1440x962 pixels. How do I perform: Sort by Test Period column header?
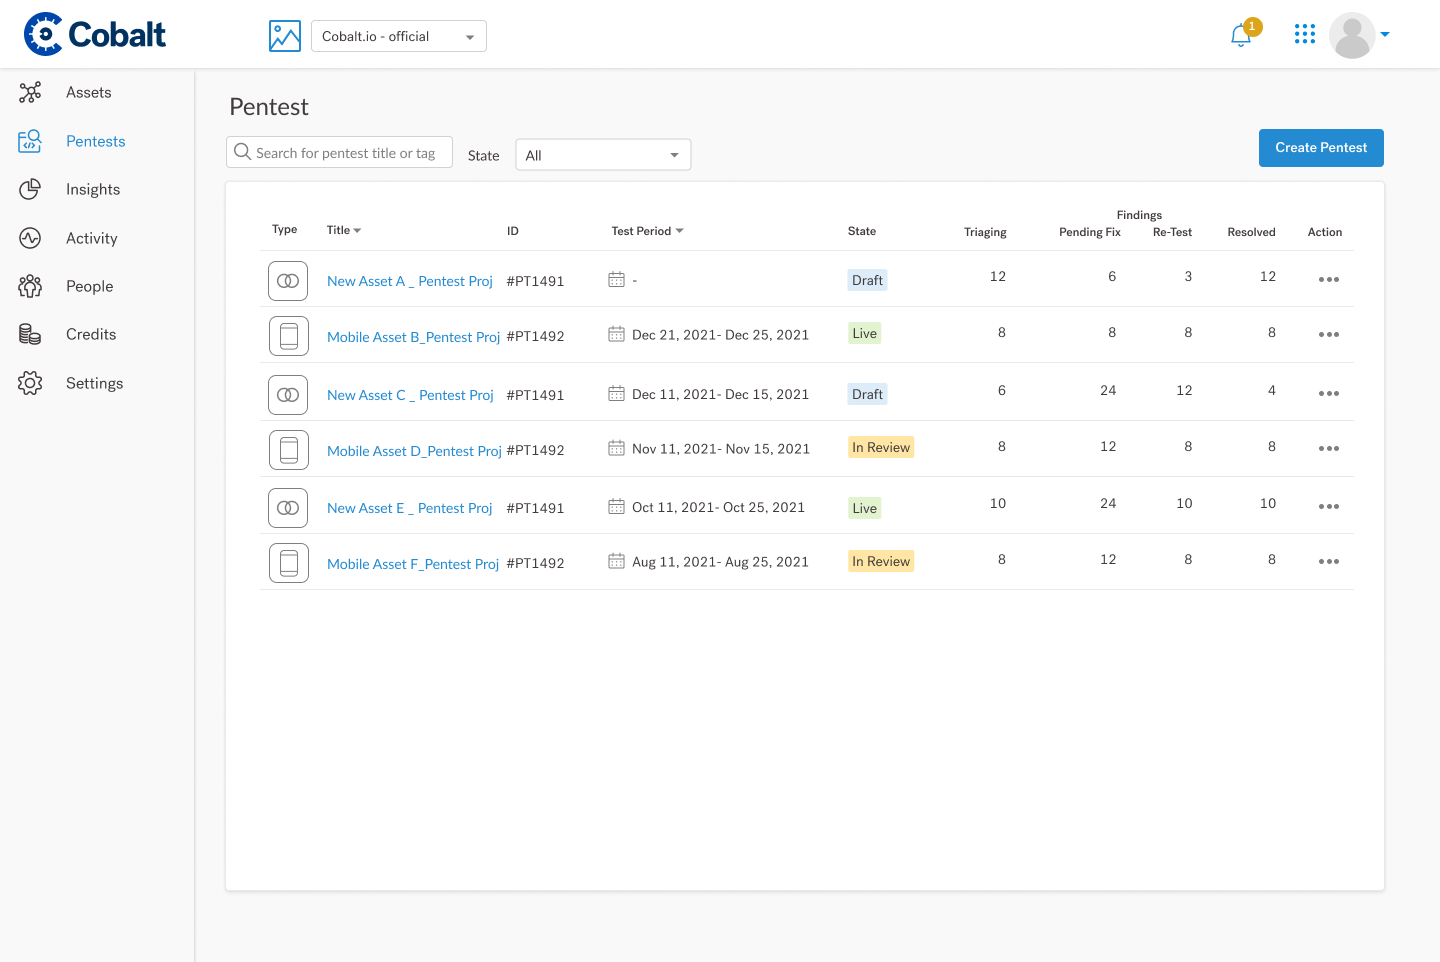pos(647,230)
